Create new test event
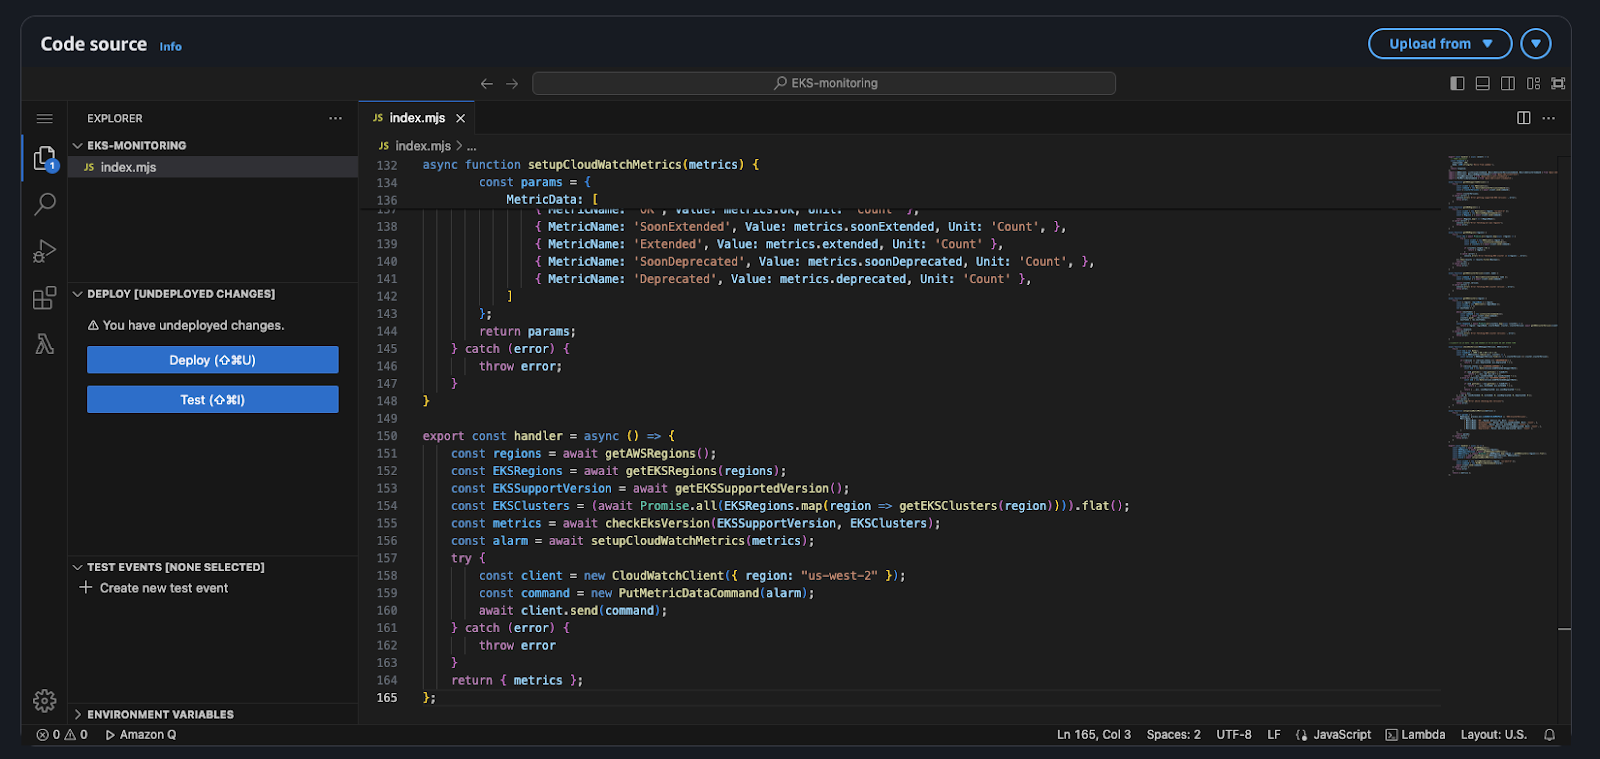This screenshot has width=1600, height=759. tap(155, 588)
